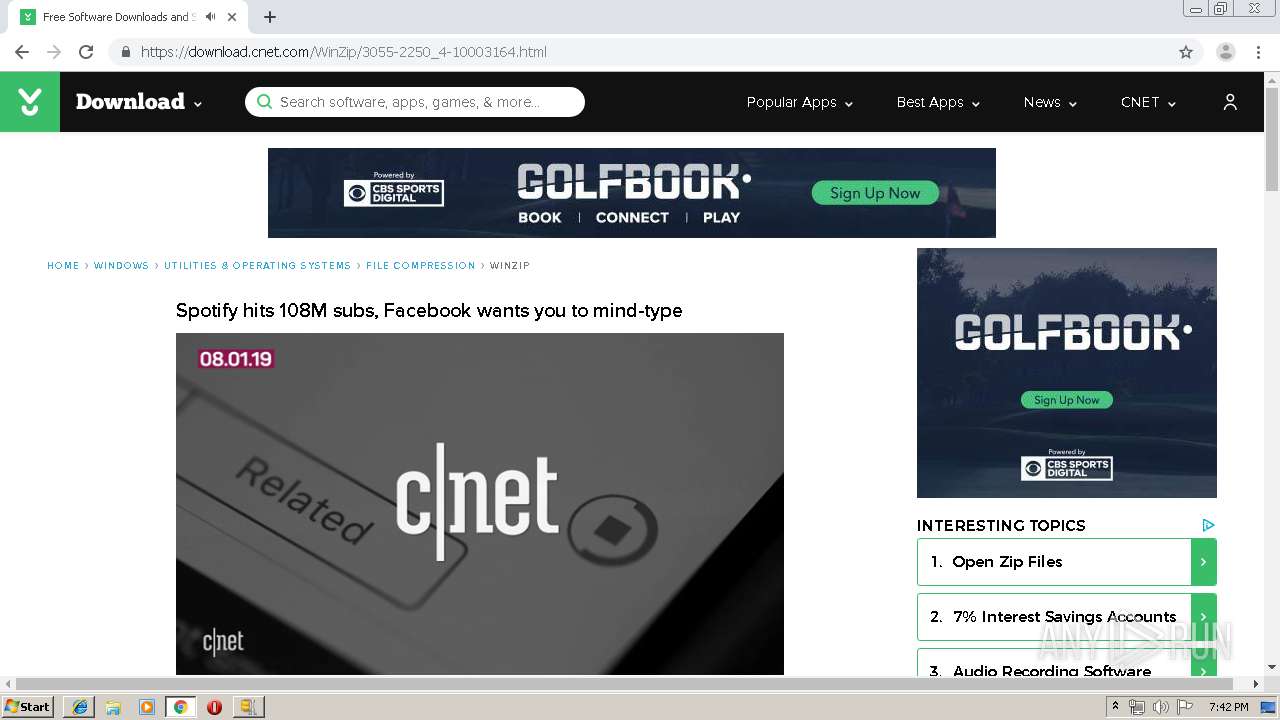1280x720 pixels.
Task: Reload the page with refresh icon
Action: tap(86, 52)
